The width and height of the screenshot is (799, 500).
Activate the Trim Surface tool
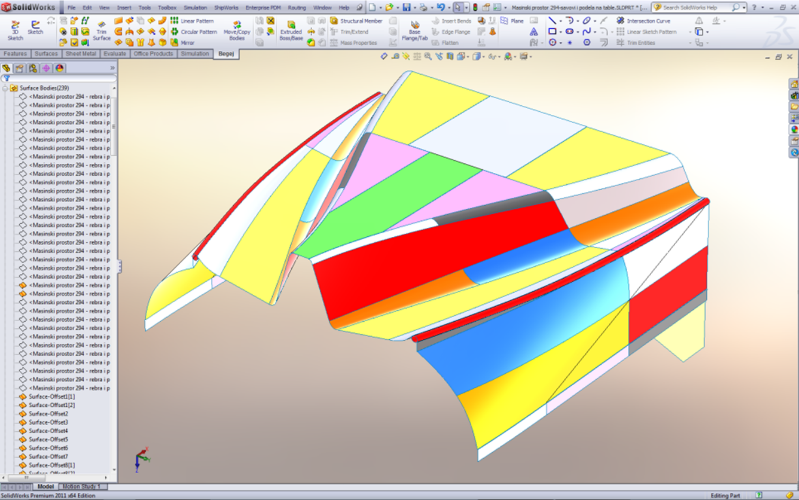point(102,30)
